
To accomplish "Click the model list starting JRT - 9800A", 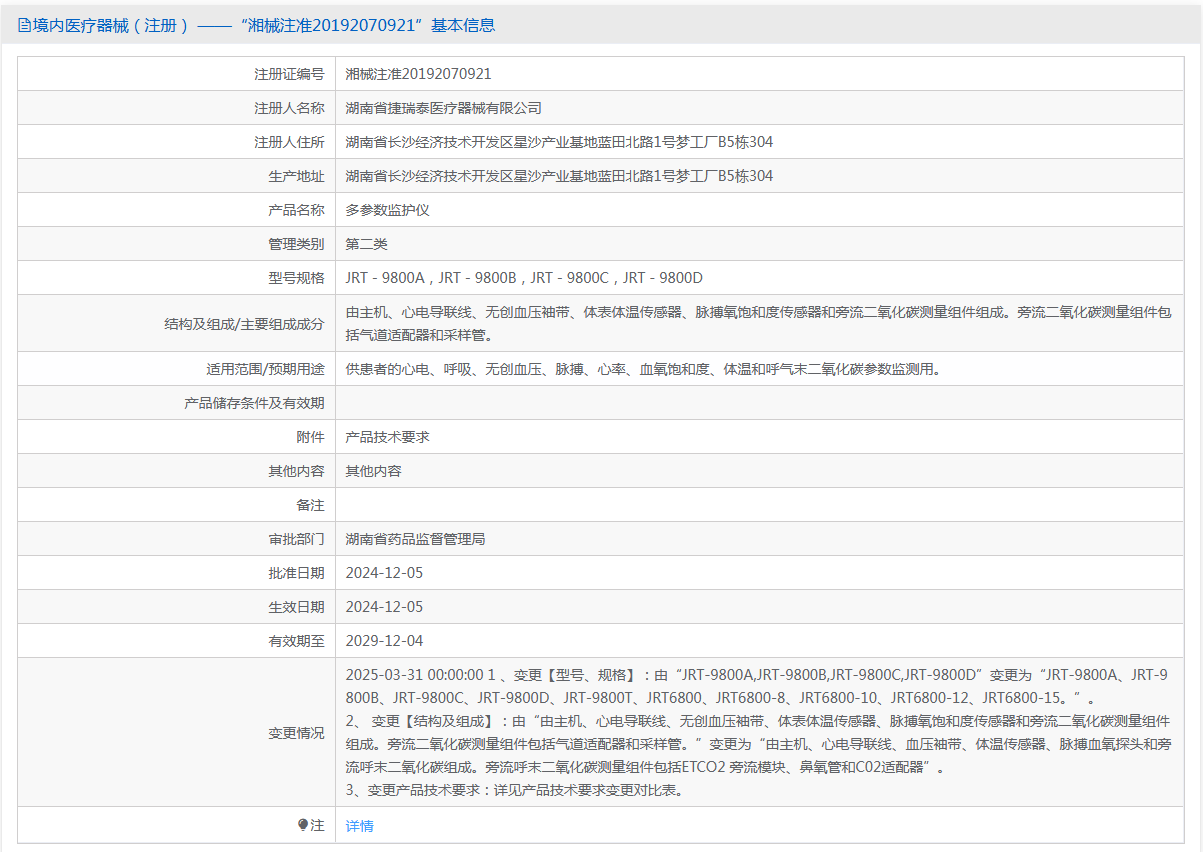I will coord(524,278).
